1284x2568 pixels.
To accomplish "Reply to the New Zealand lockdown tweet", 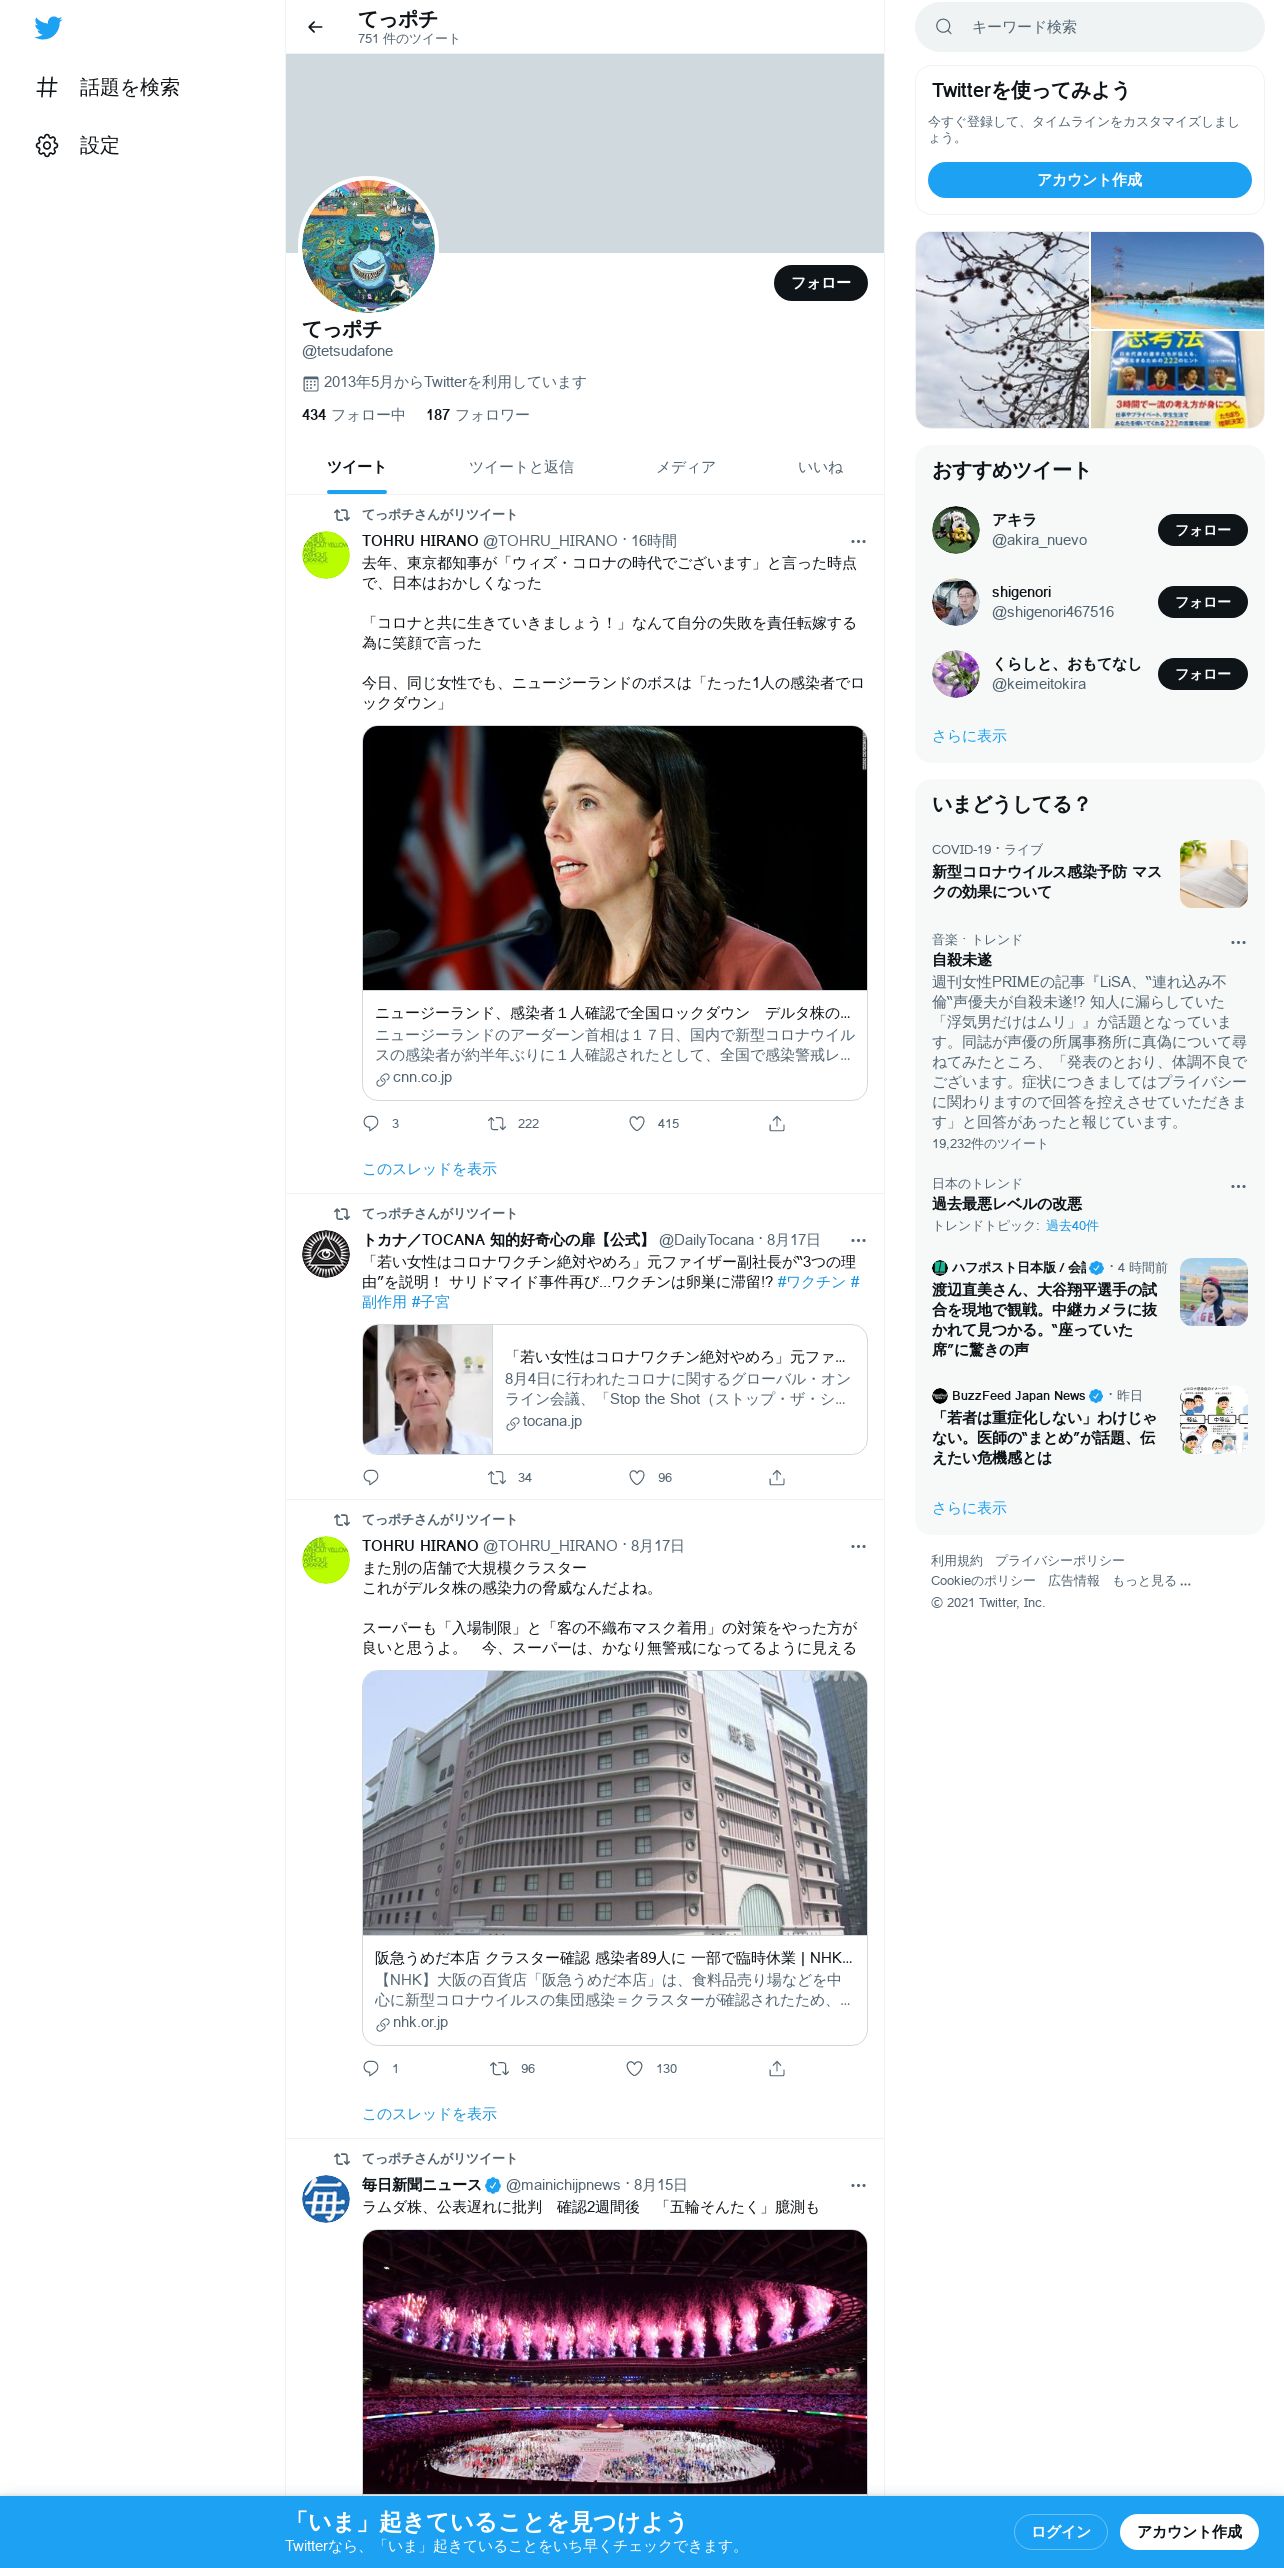I will [371, 1123].
